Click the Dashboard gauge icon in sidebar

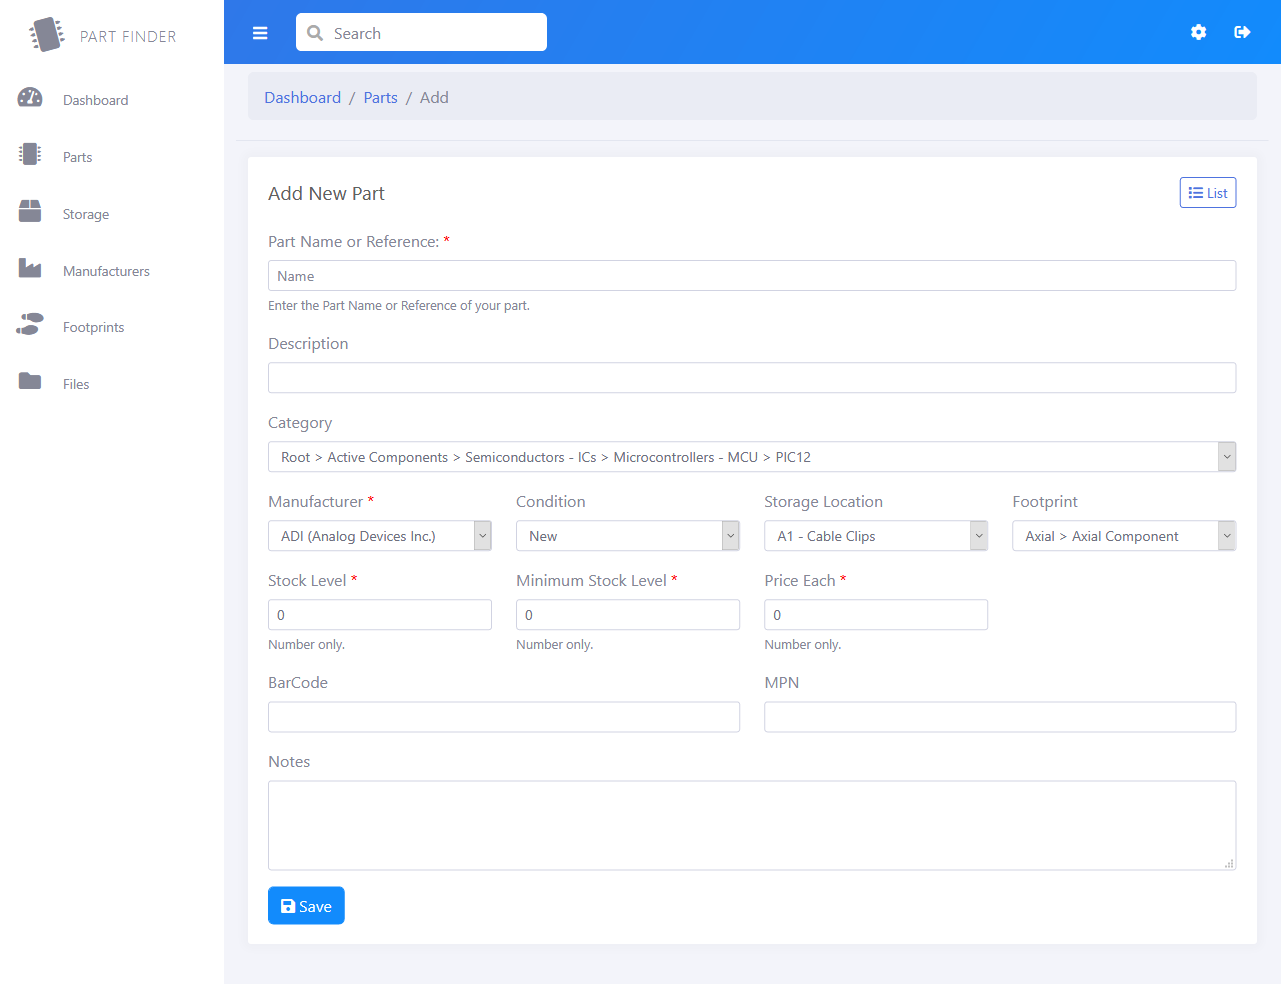[30, 98]
